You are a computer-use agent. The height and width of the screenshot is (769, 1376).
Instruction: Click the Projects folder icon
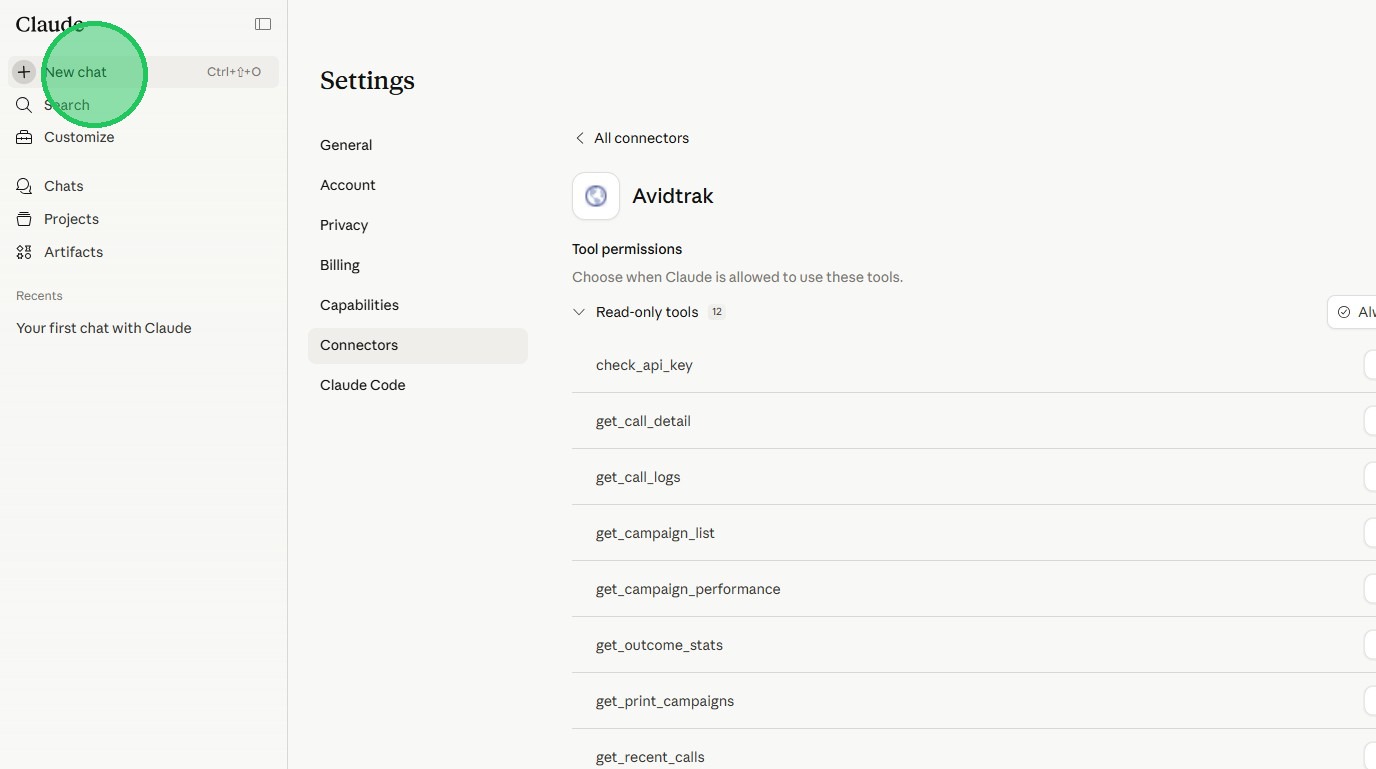[x=24, y=219]
